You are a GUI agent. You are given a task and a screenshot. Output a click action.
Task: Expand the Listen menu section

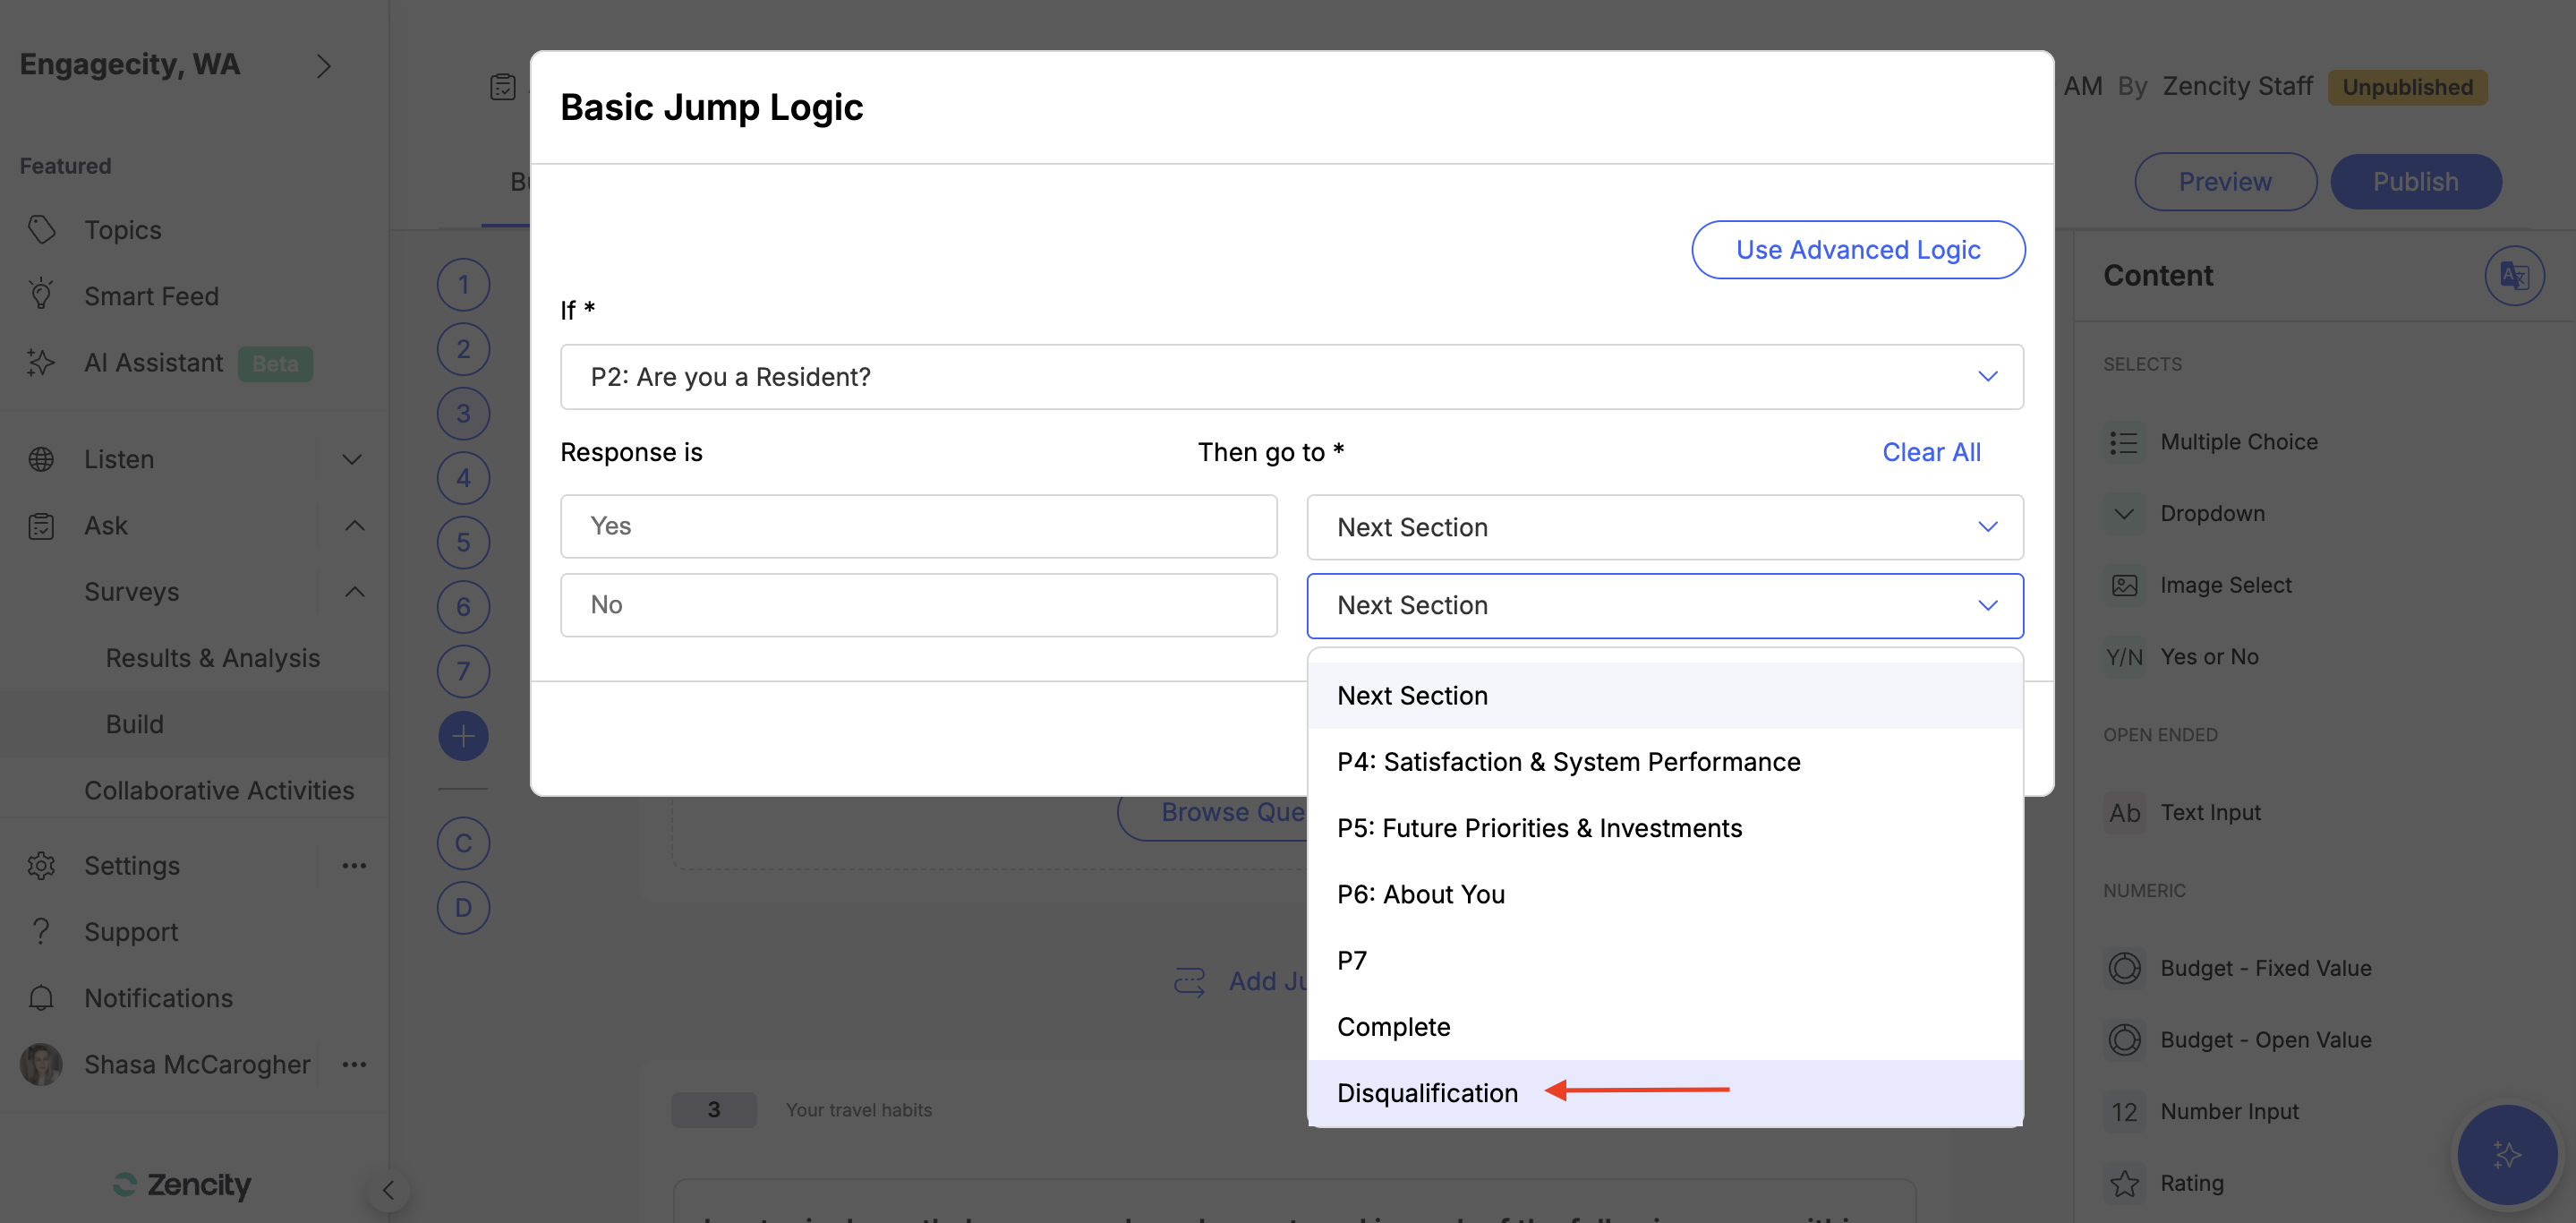click(x=351, y=459)
